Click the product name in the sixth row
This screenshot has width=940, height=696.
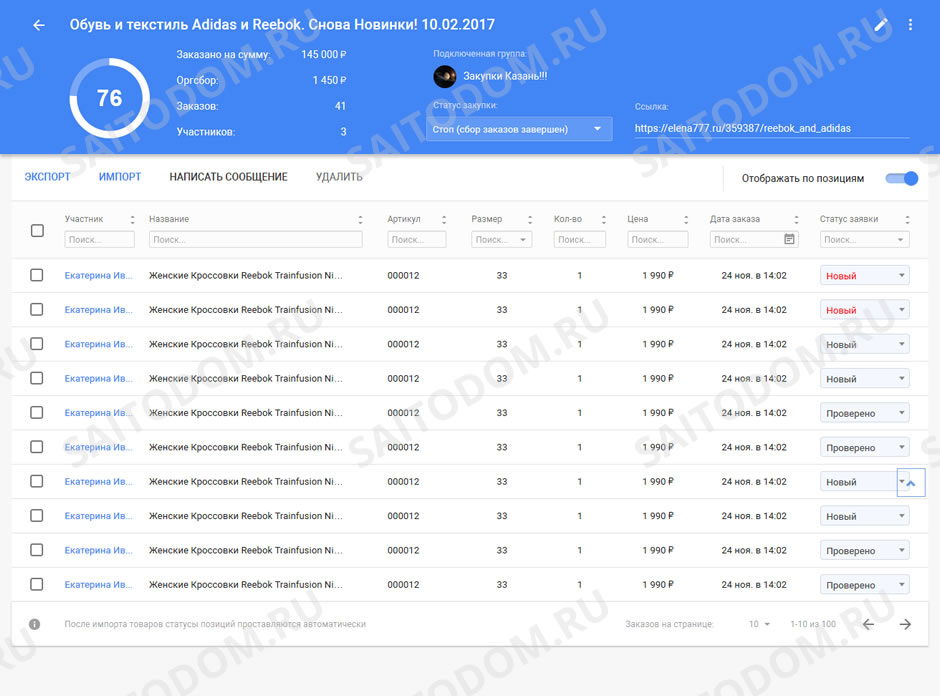(x=246, y=447)
